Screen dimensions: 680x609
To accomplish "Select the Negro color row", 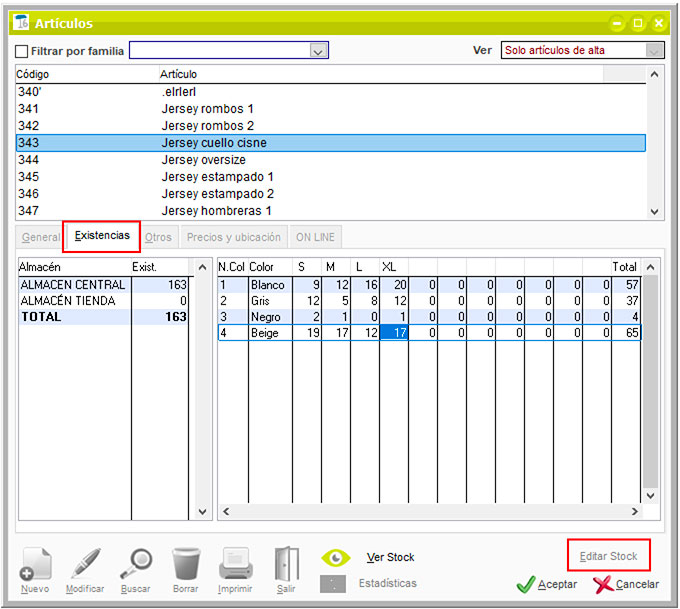I will [x=429, y=317].
